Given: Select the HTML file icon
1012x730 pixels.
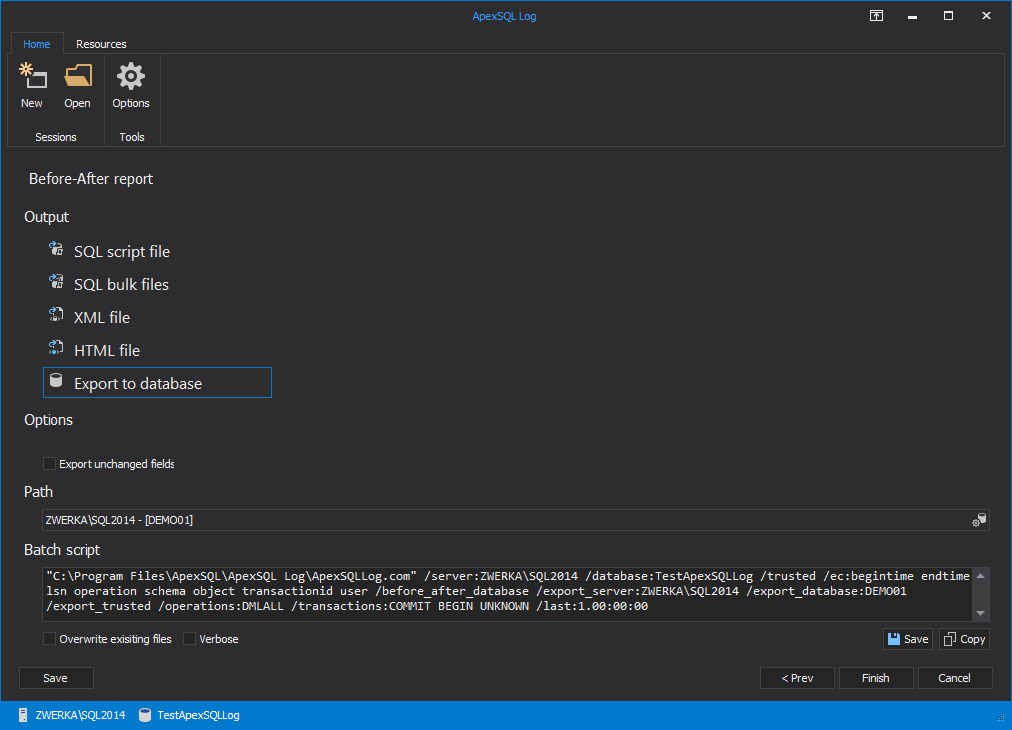Looking at the screenshot, I should [x=56, y=347].
